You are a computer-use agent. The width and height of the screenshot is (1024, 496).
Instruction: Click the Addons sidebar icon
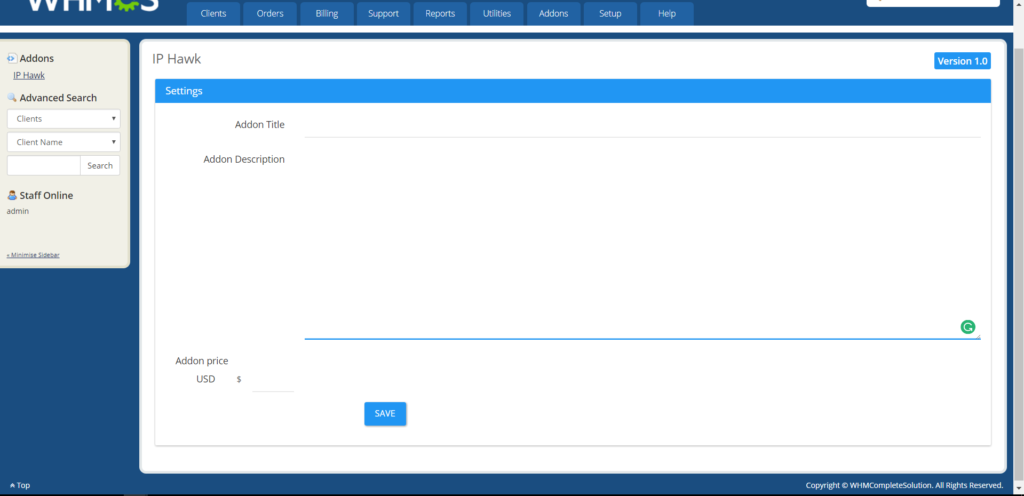tap(12, 59)
